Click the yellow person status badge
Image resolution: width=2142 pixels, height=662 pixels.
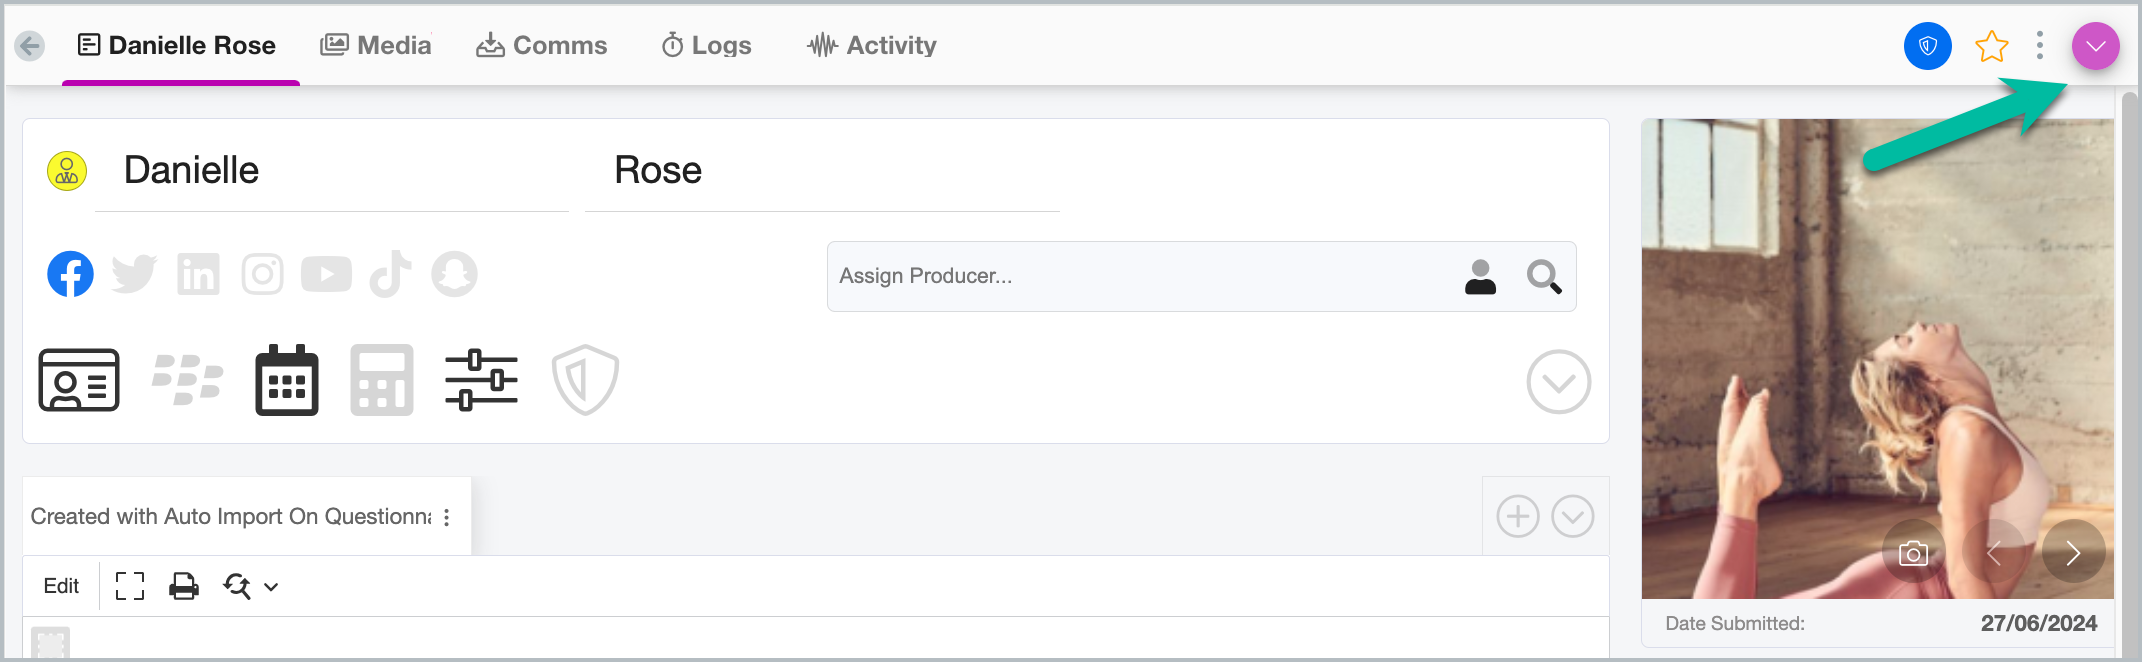click(x=67, y=172)
